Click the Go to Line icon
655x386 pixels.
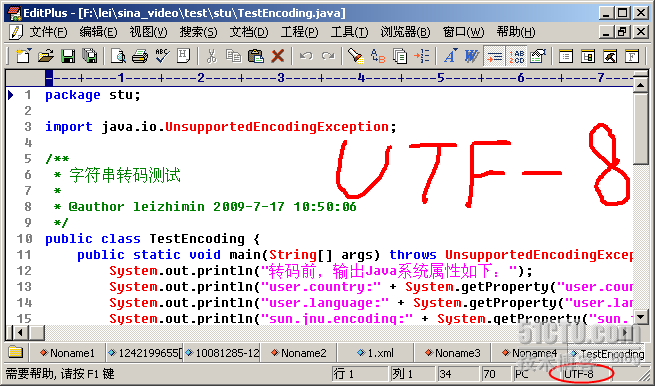point(422,56)
